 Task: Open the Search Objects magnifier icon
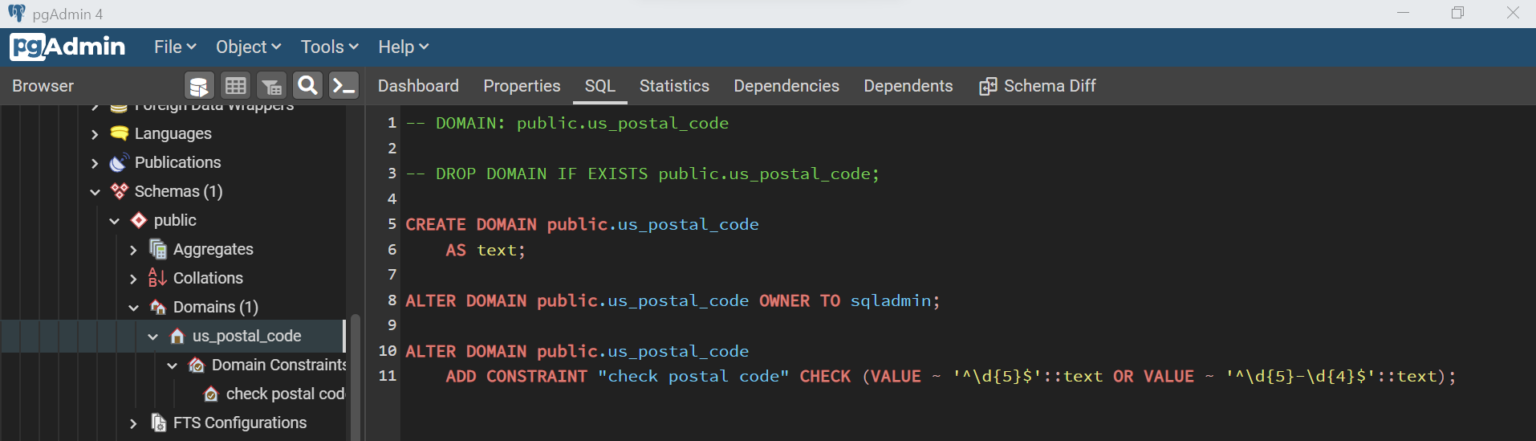point(308,86)
